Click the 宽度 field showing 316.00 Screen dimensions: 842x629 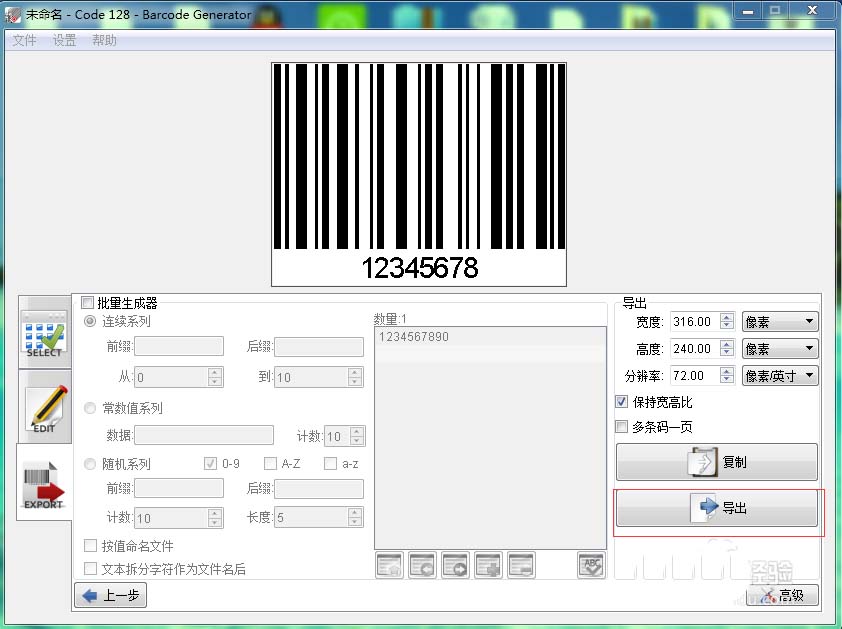695,321
